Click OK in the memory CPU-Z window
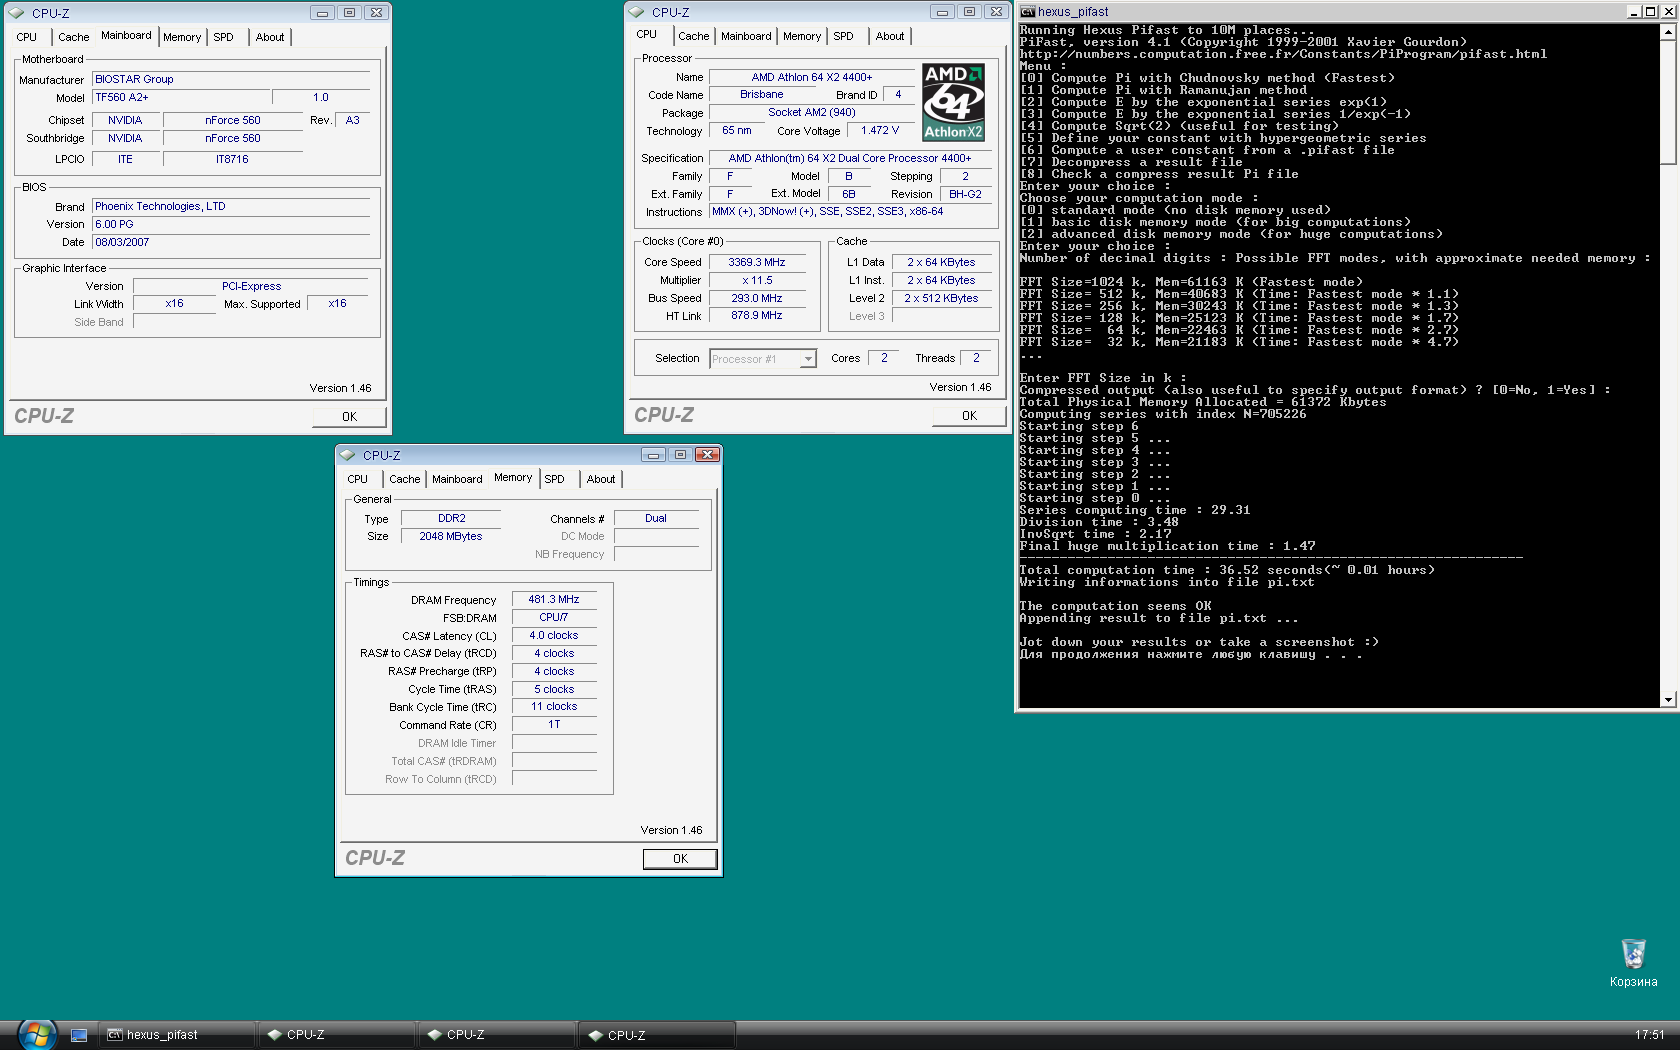This screenshot has width=1680, height=1050. (680, 859)
